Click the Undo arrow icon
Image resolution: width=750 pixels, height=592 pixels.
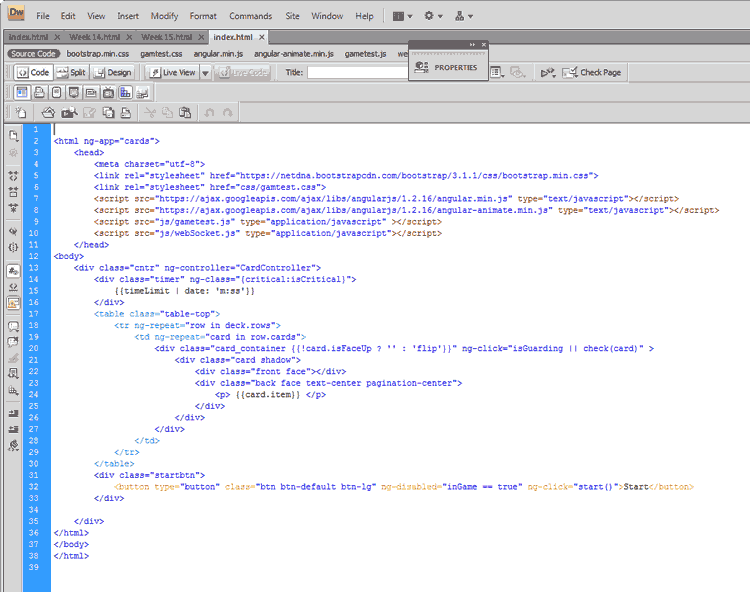tap(209, 112)
